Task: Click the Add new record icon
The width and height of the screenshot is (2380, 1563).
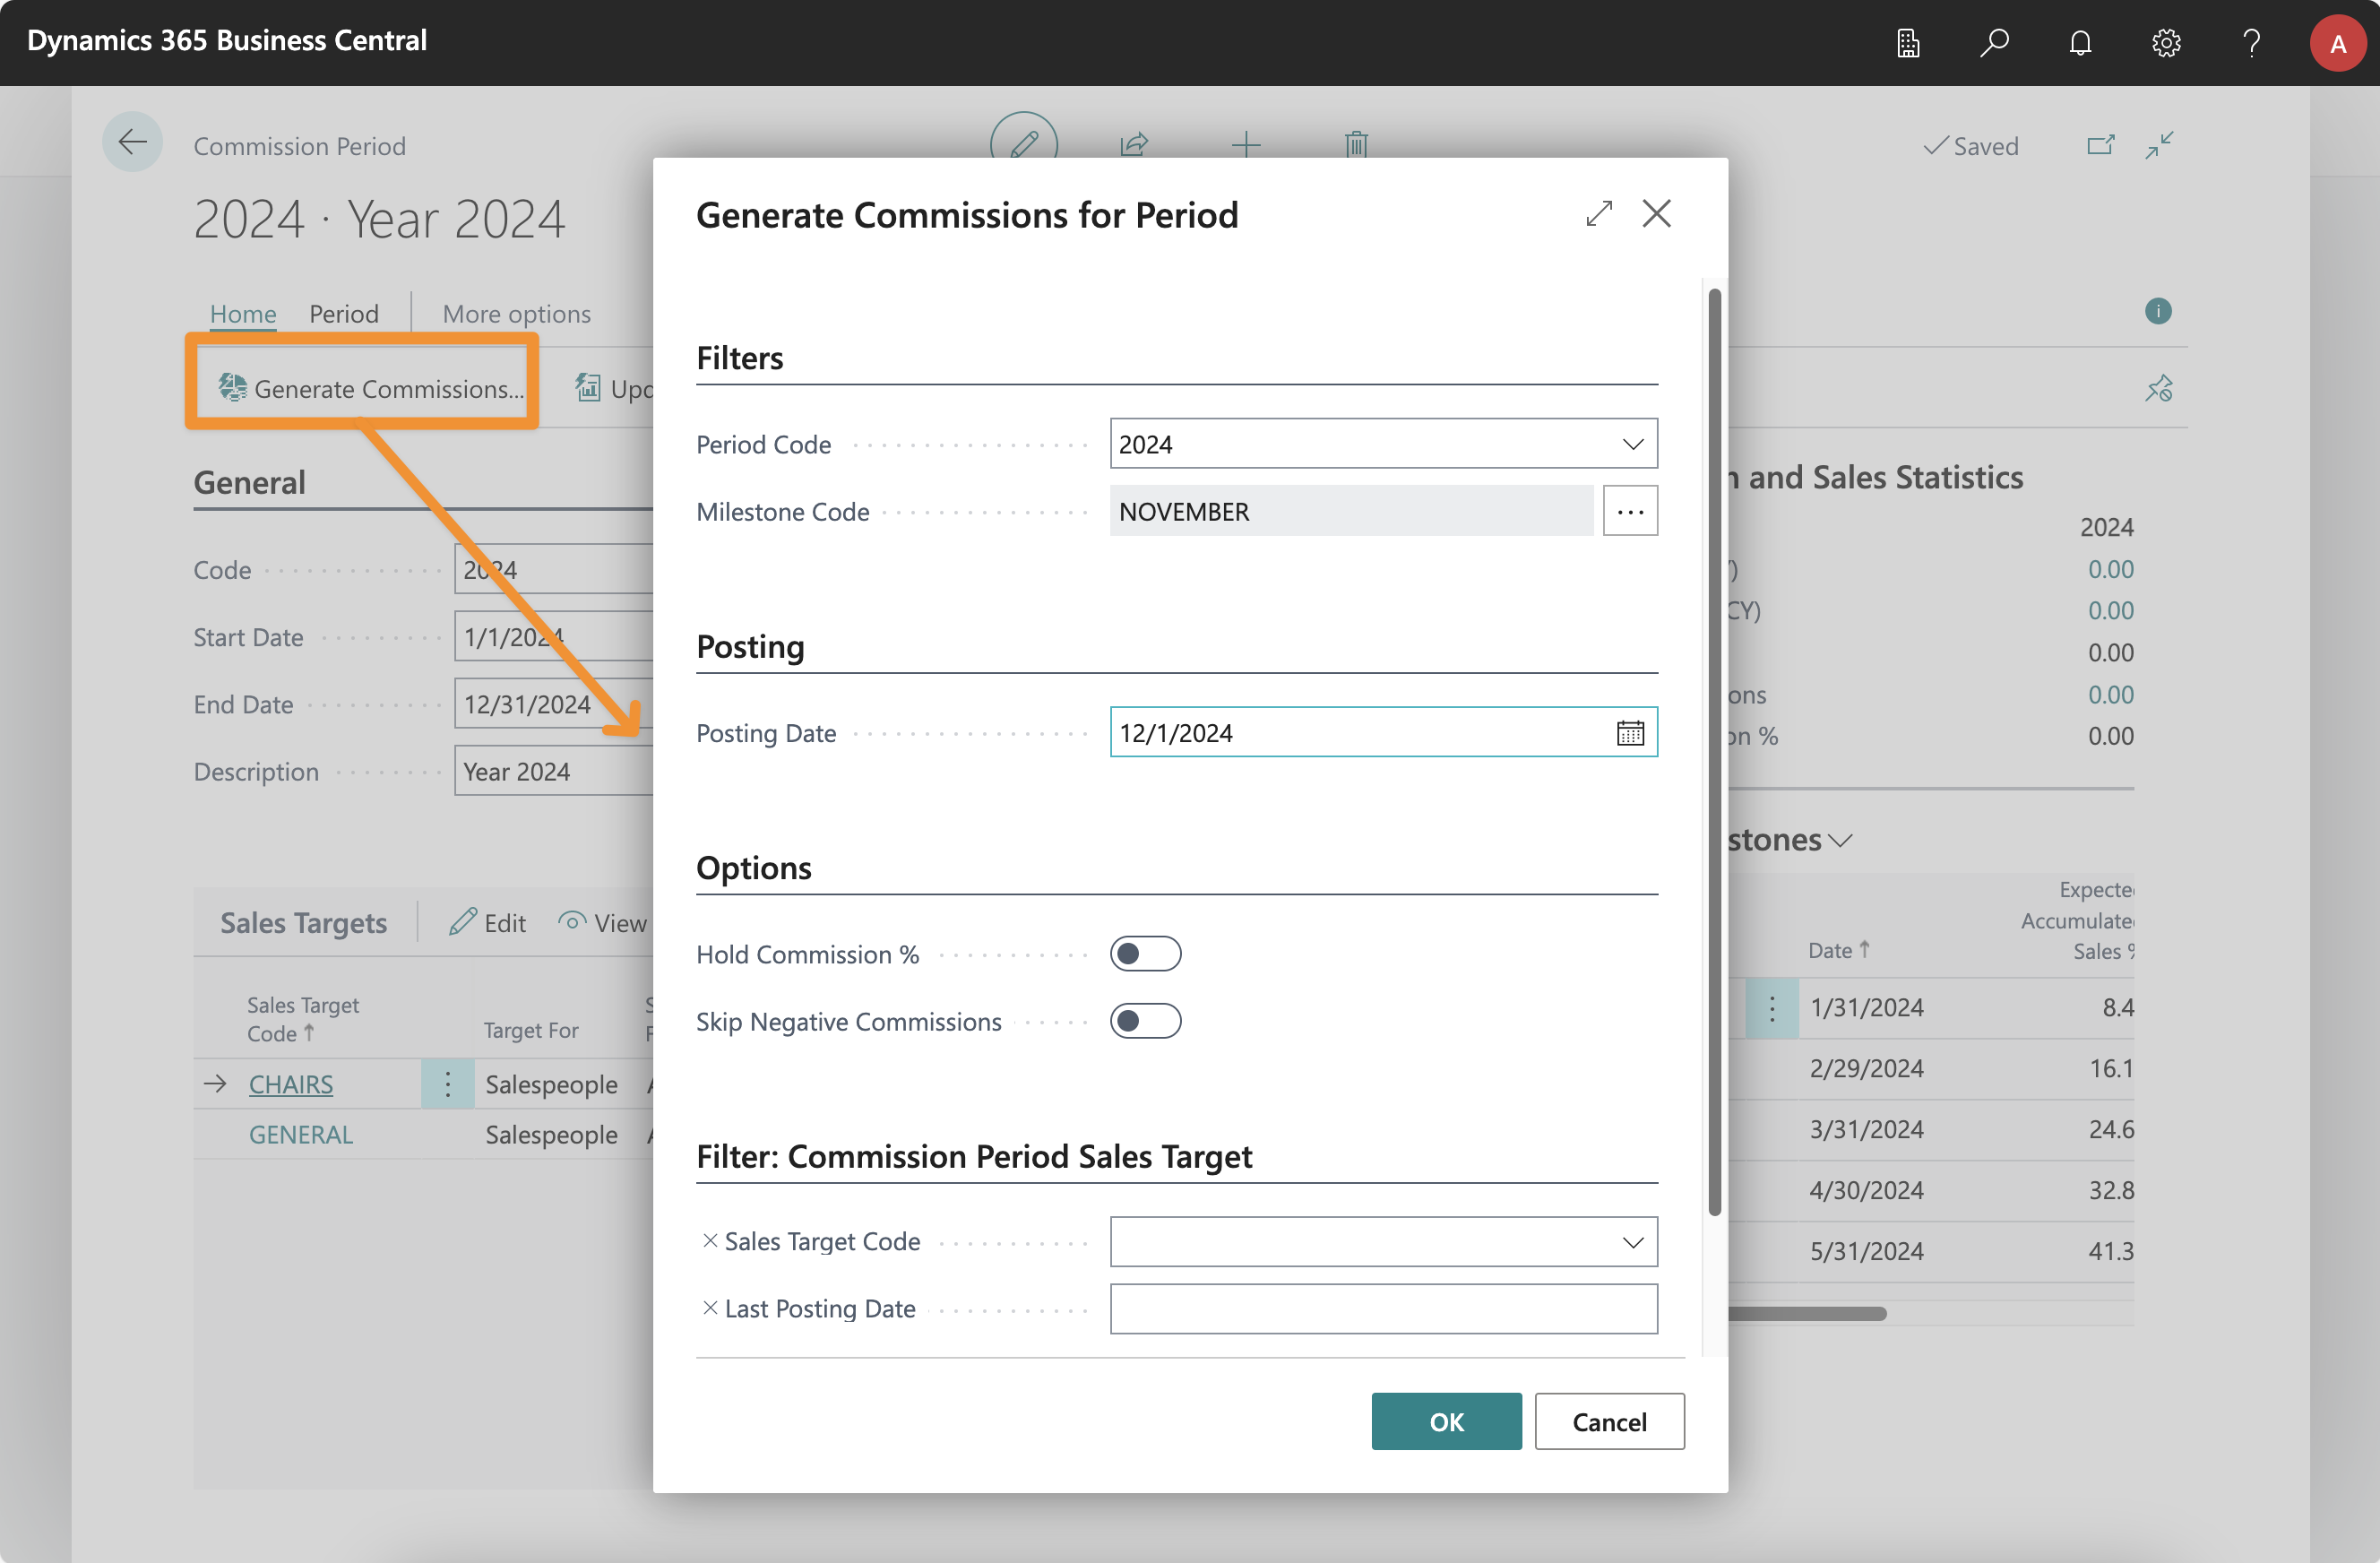Action: [1246, 145]
